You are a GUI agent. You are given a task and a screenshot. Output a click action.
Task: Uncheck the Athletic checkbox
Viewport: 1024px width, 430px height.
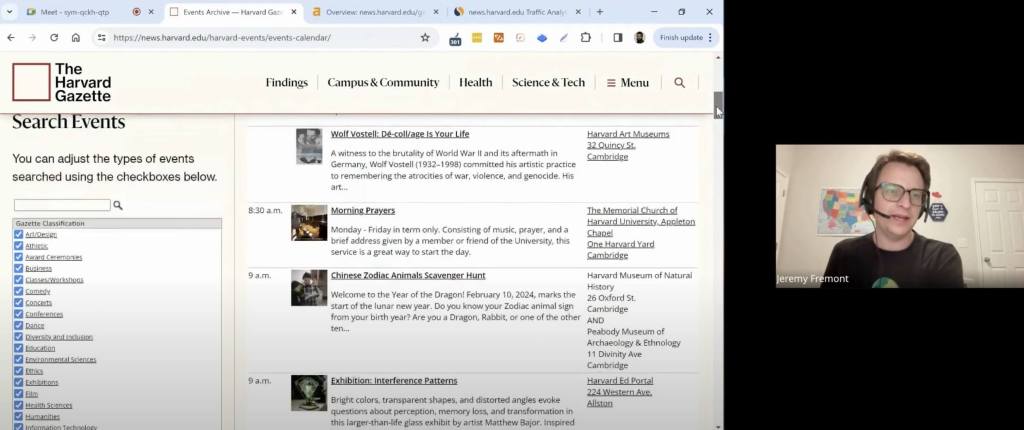(18, 246)
